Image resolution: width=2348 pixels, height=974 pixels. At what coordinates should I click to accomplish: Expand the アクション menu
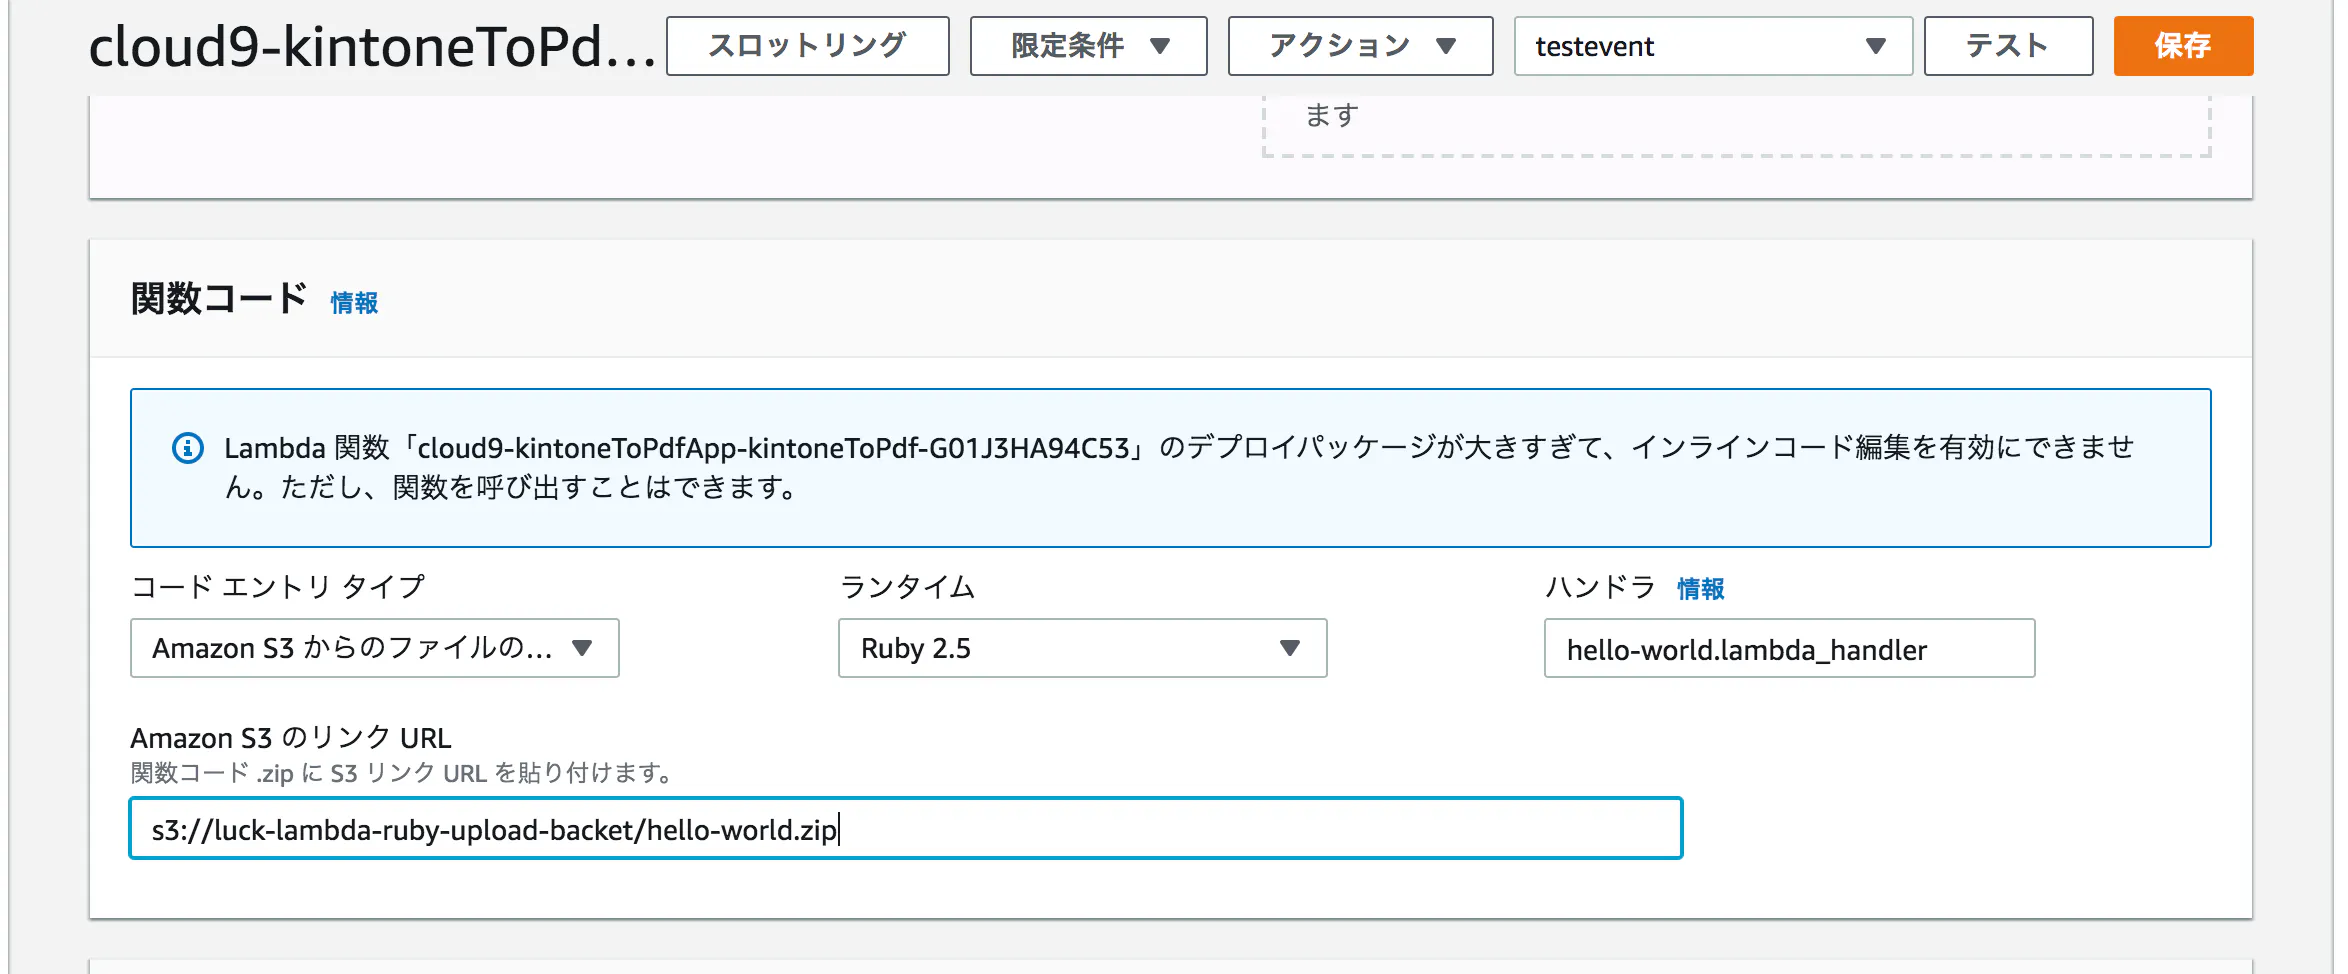(1360, 46)
